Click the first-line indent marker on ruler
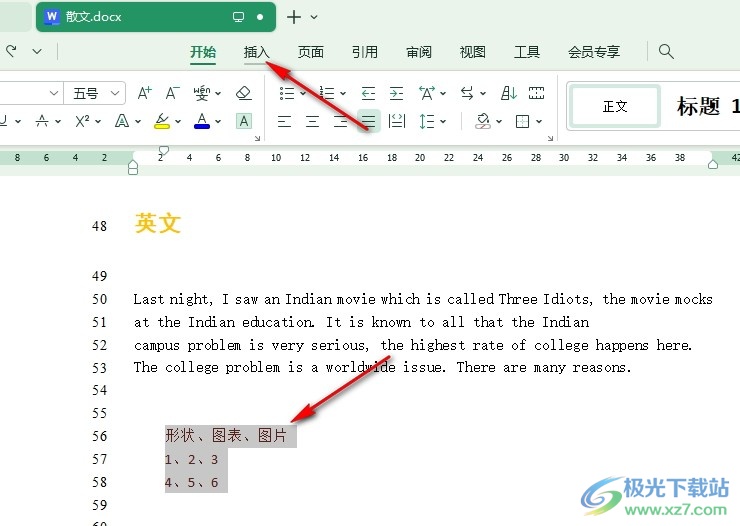Viewport: 740px width, 526px height. [x=164, y=151]
